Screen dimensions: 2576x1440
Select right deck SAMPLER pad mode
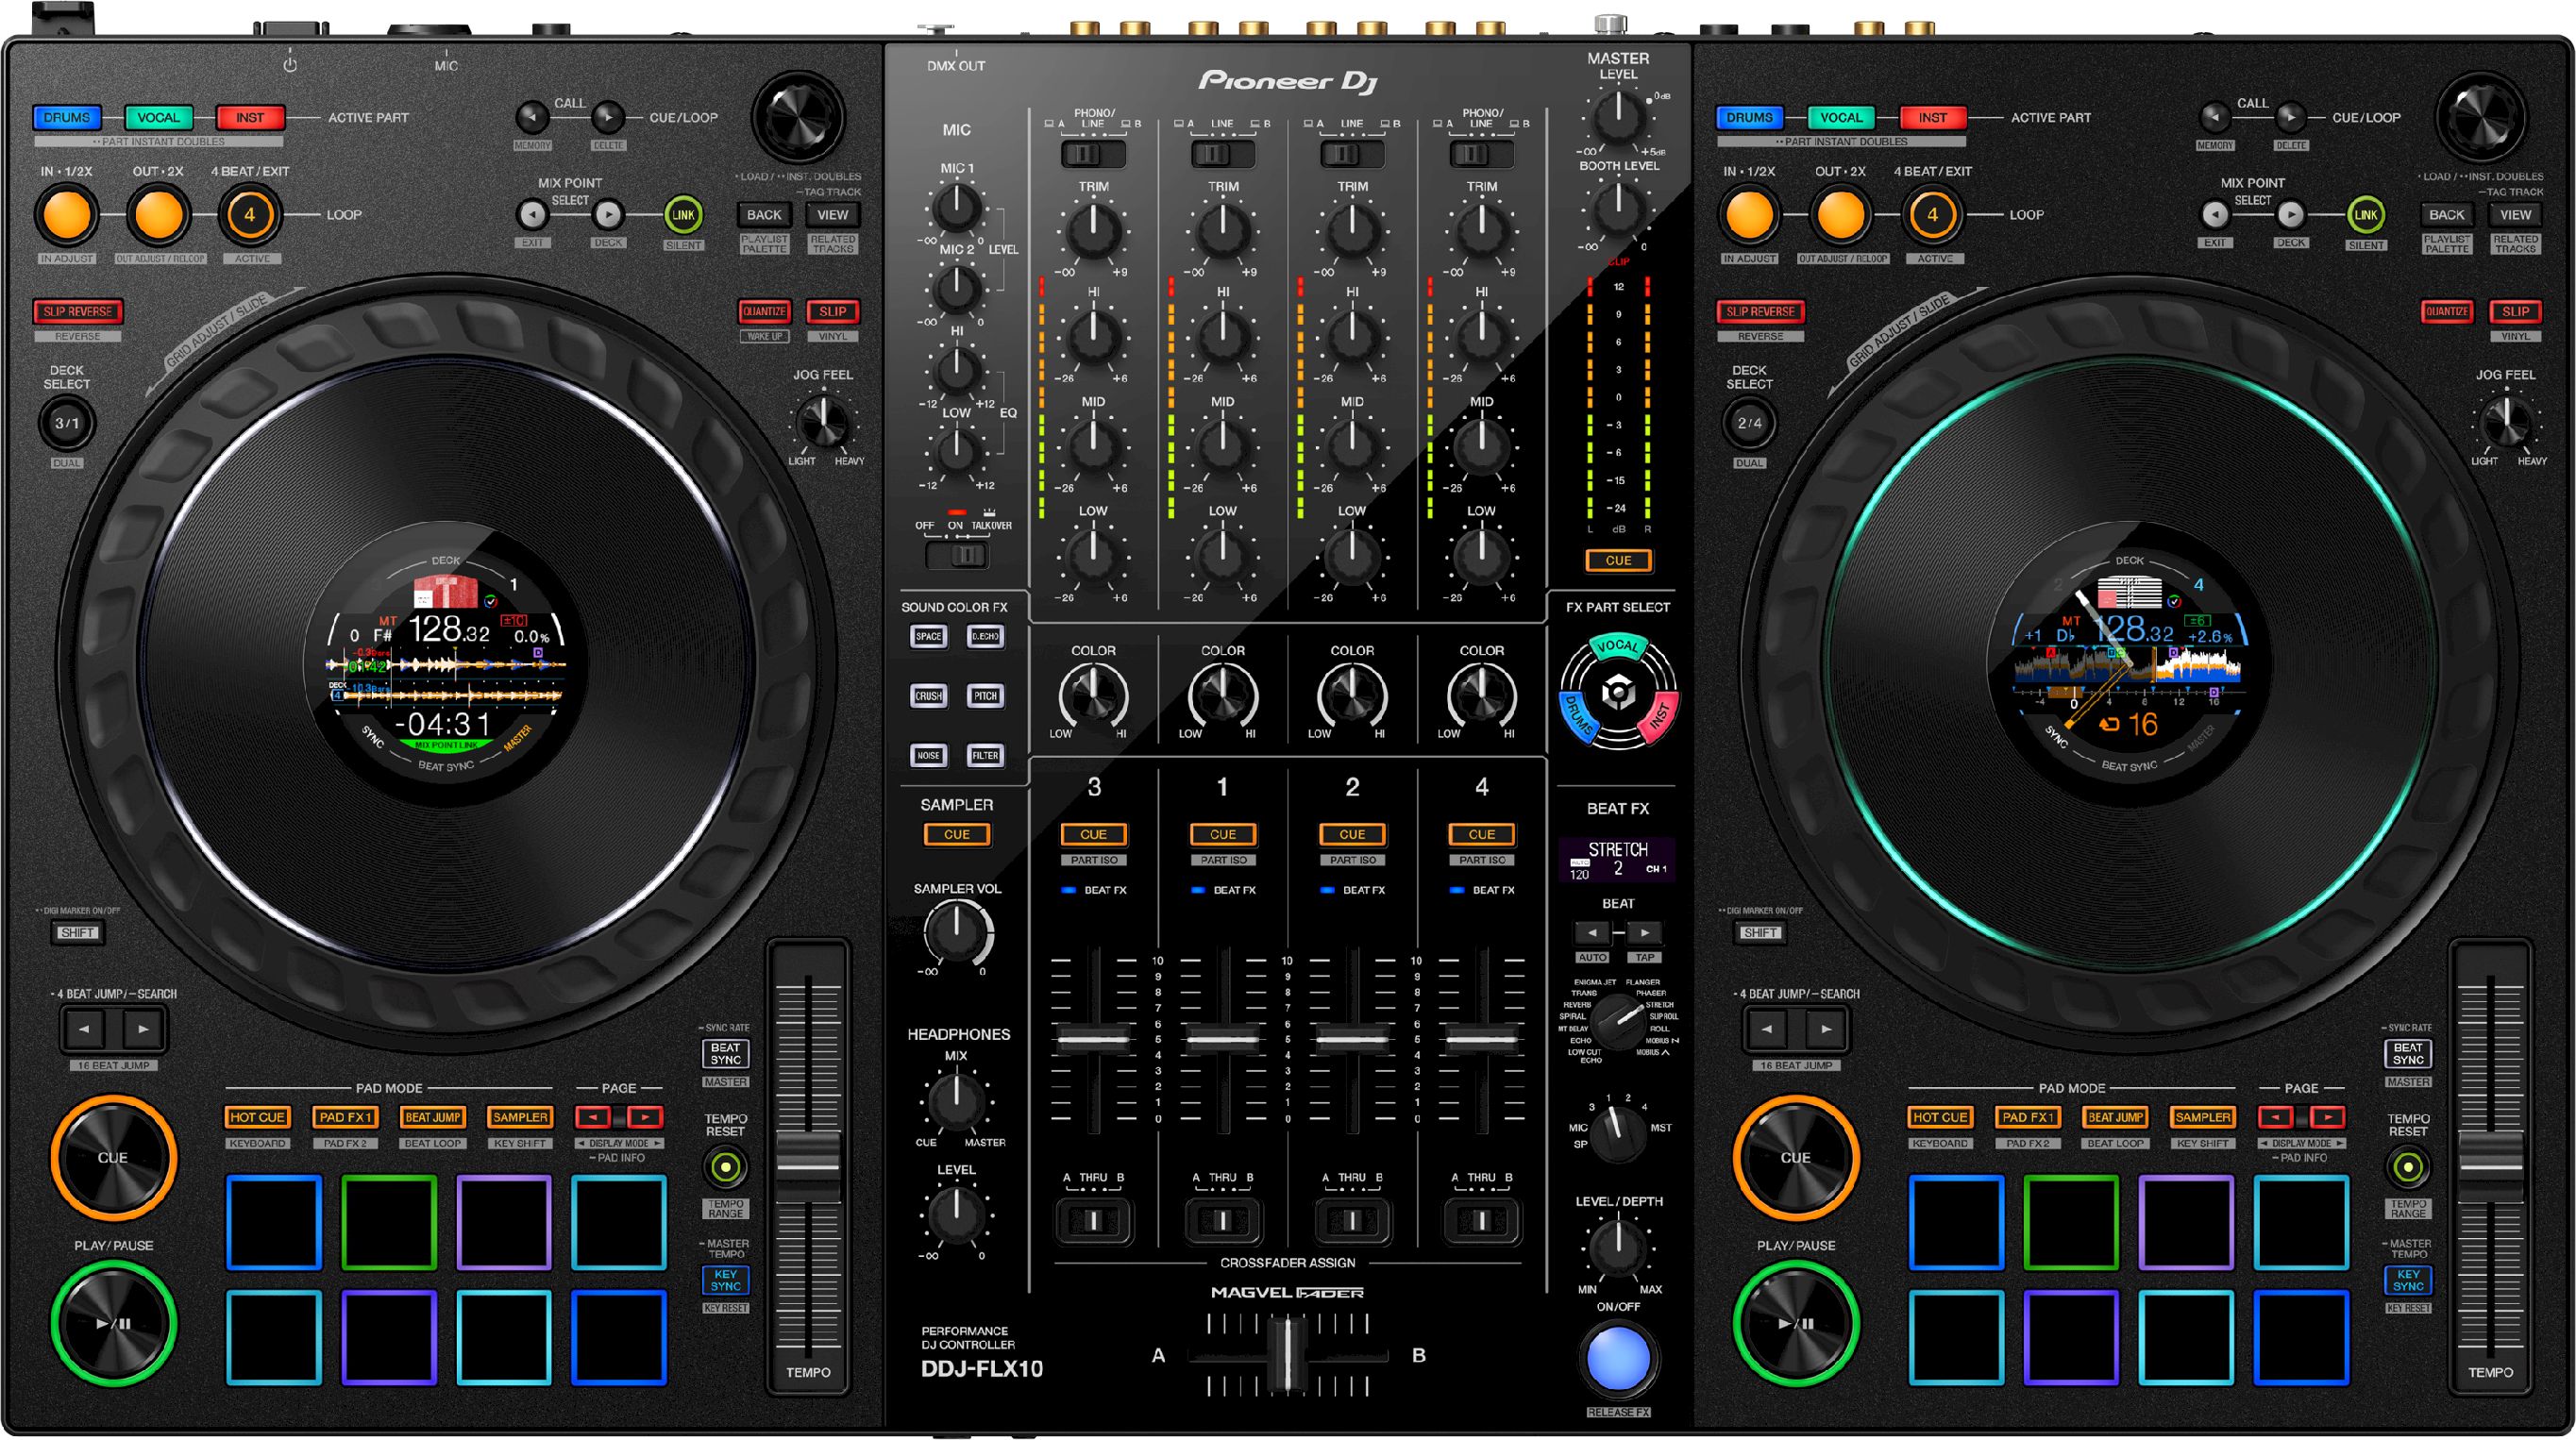coord(2202,1117)
